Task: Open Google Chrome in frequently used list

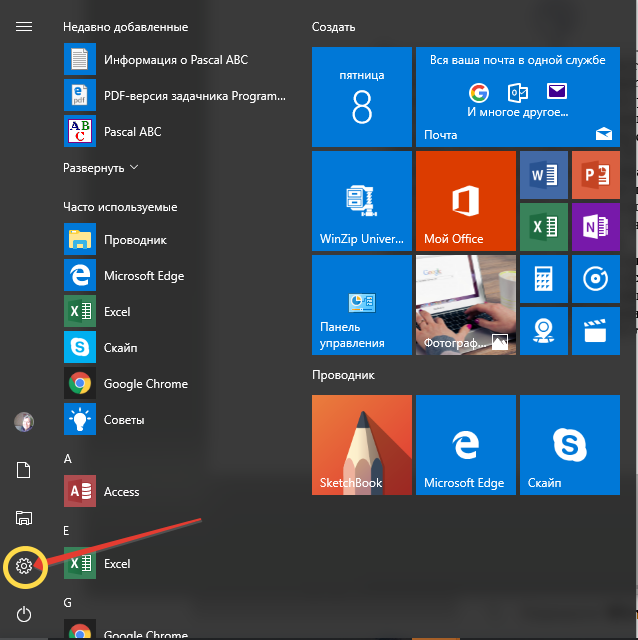Action: [x=176, y=383]
